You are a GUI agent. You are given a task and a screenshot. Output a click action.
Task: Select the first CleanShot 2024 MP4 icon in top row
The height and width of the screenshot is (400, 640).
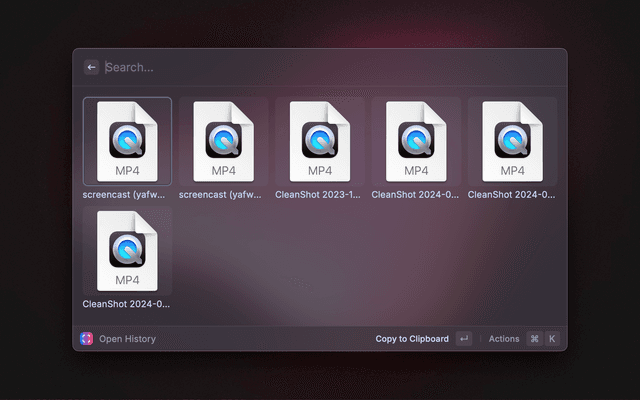coord(415,141)
